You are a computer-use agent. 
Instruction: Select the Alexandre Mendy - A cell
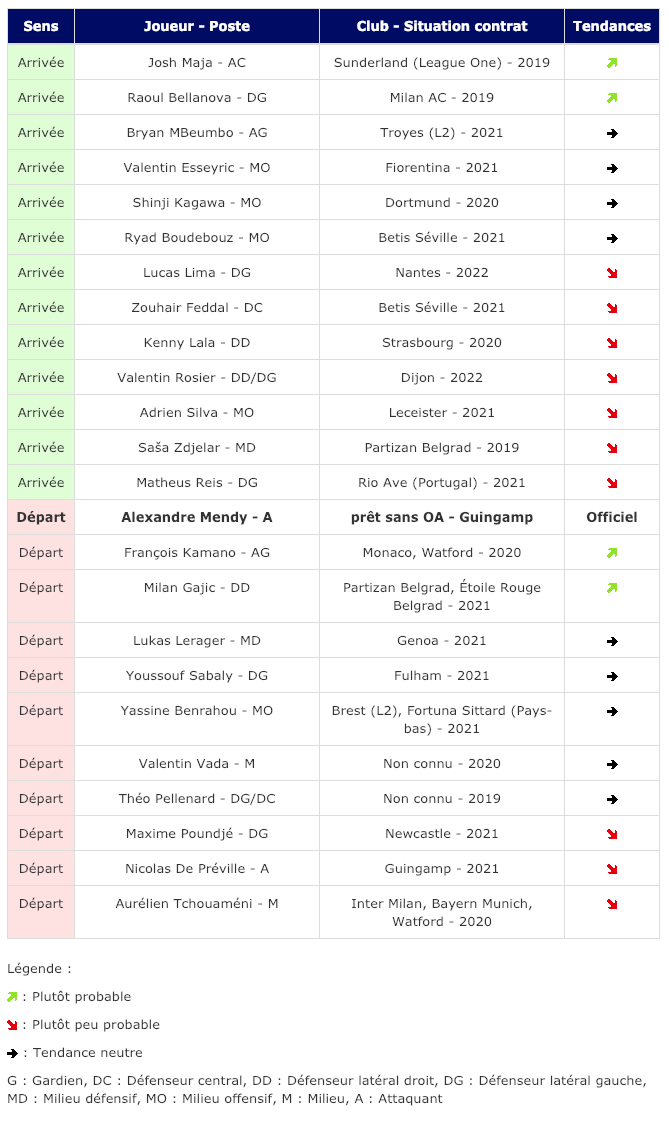pos(197,518)
